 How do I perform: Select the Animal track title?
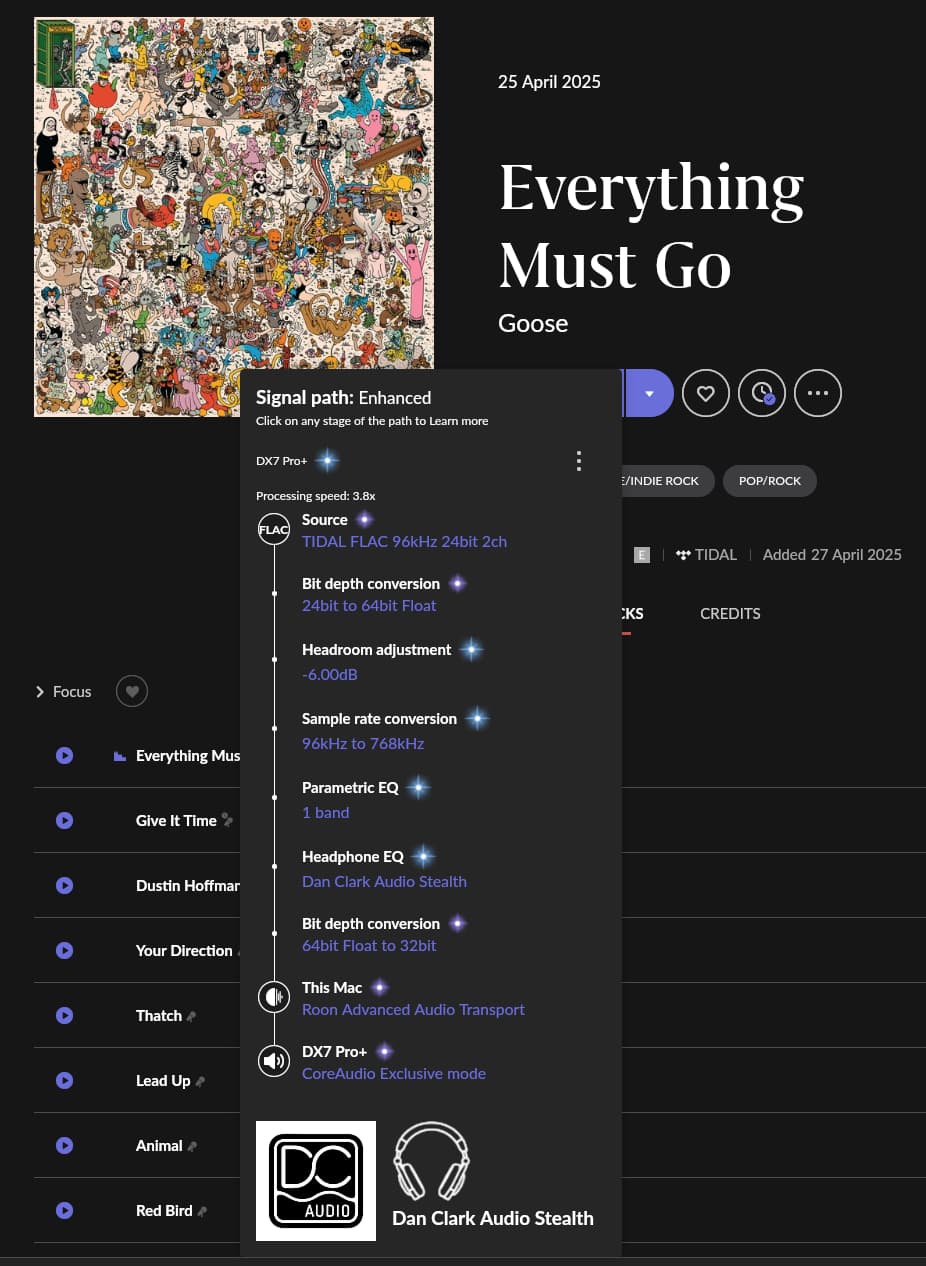[159, 1146]
